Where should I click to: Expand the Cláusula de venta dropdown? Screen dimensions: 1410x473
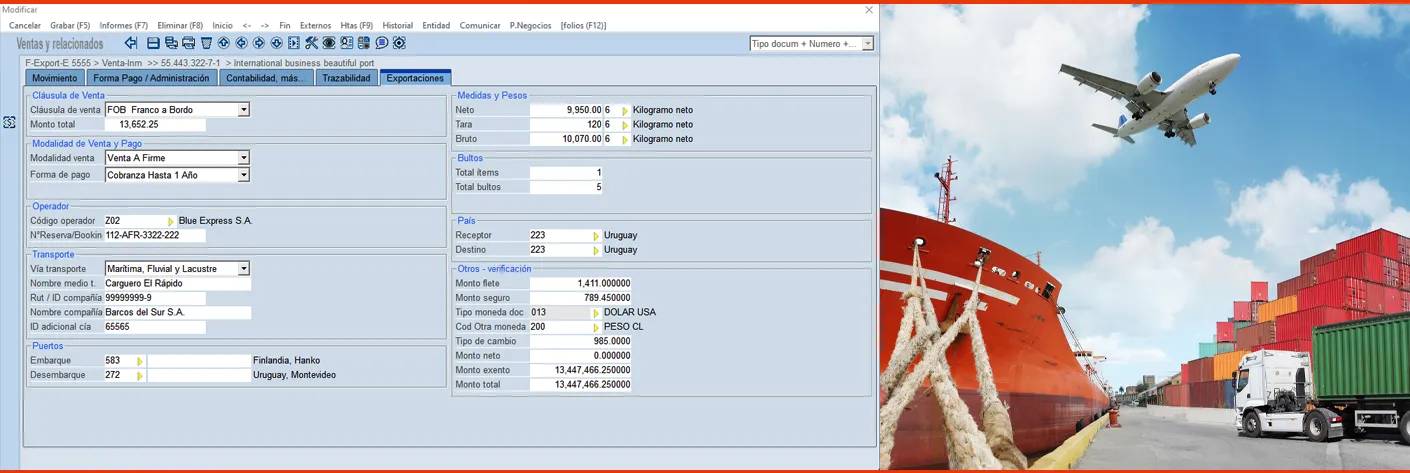click(244, 110)
